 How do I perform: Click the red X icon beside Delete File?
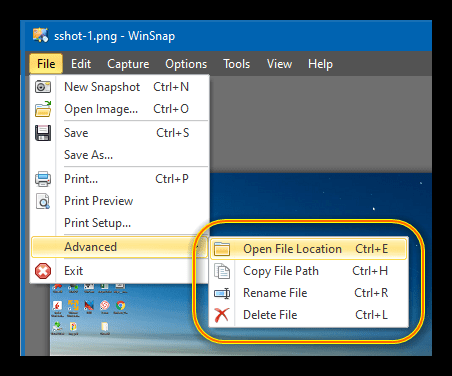coord(222,315)
